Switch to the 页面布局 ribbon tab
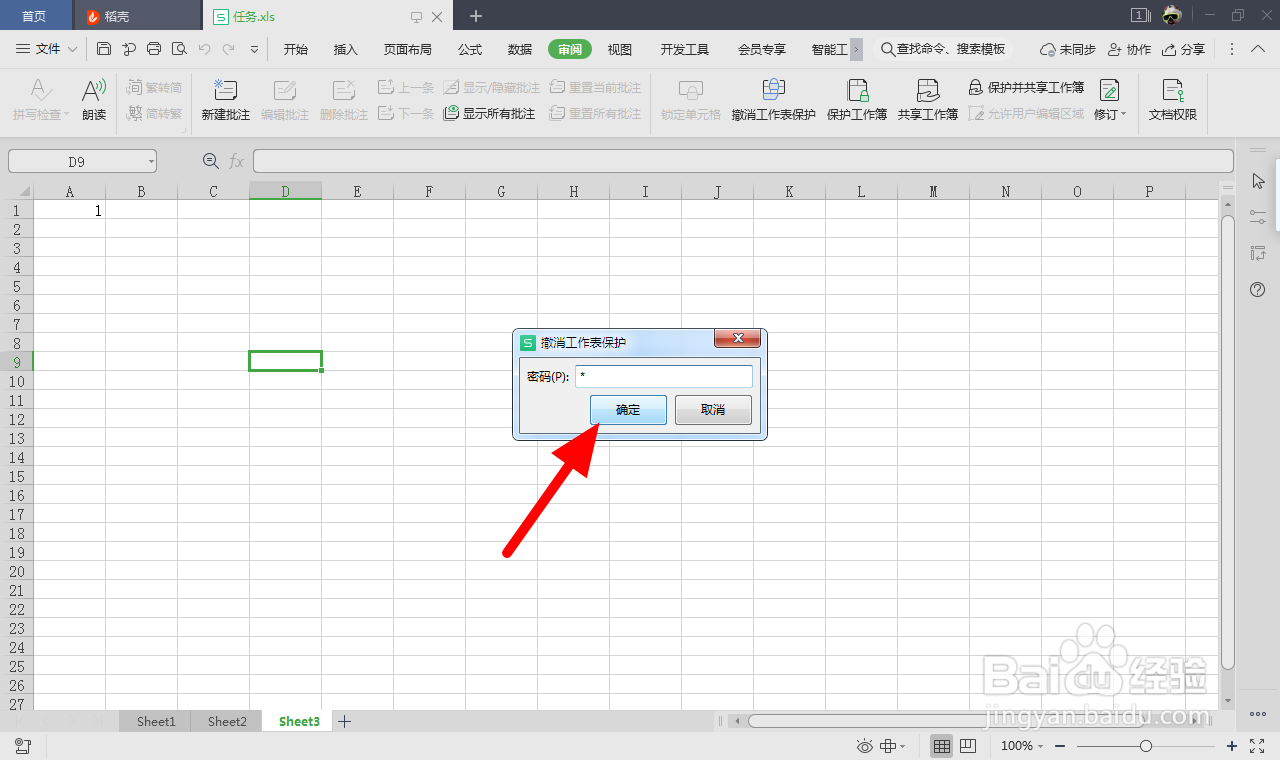Viewport: 1280px width, 760px height. pos(408,49)
